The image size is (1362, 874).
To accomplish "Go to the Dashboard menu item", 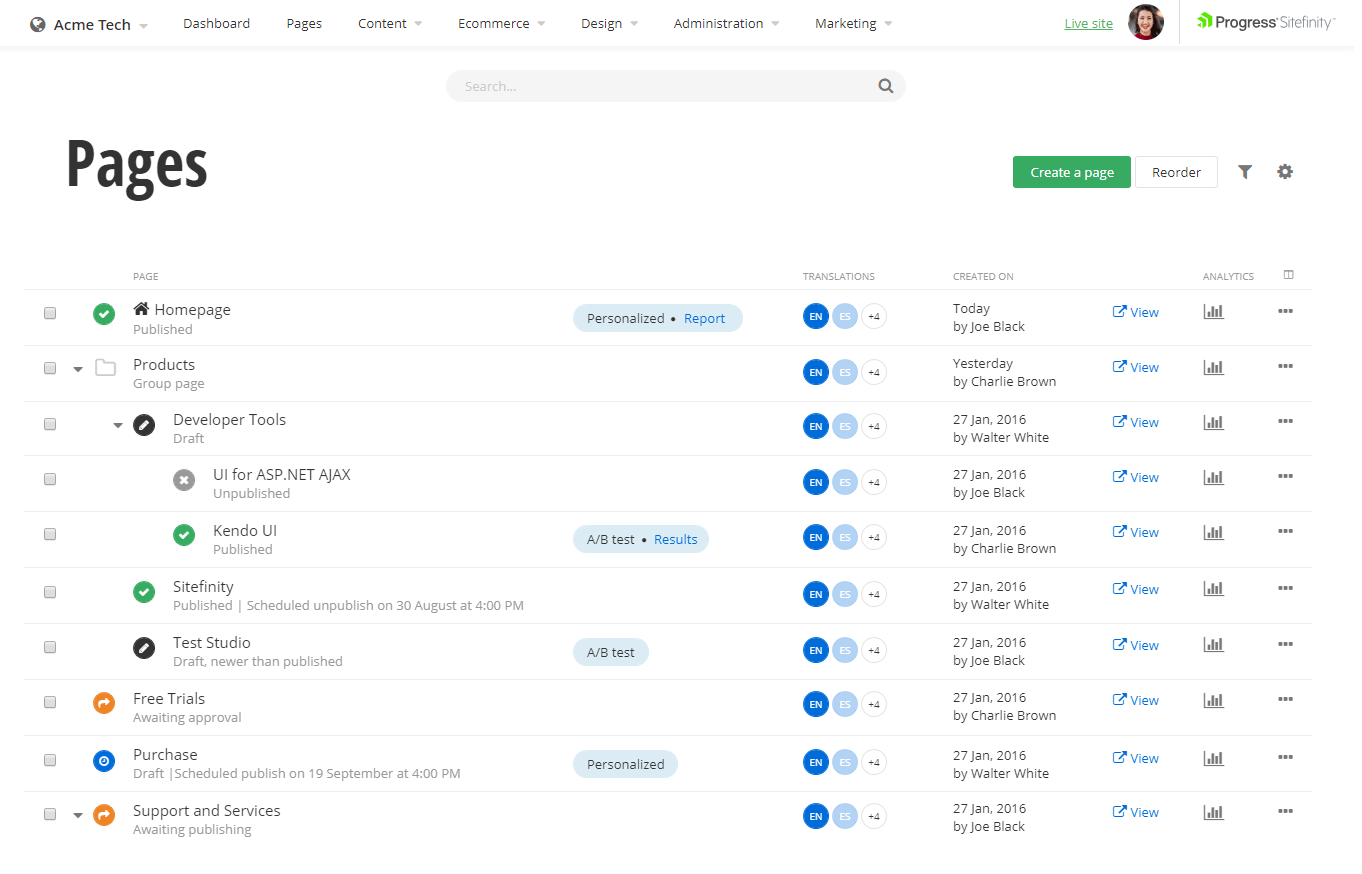I will tap(217, 23).
